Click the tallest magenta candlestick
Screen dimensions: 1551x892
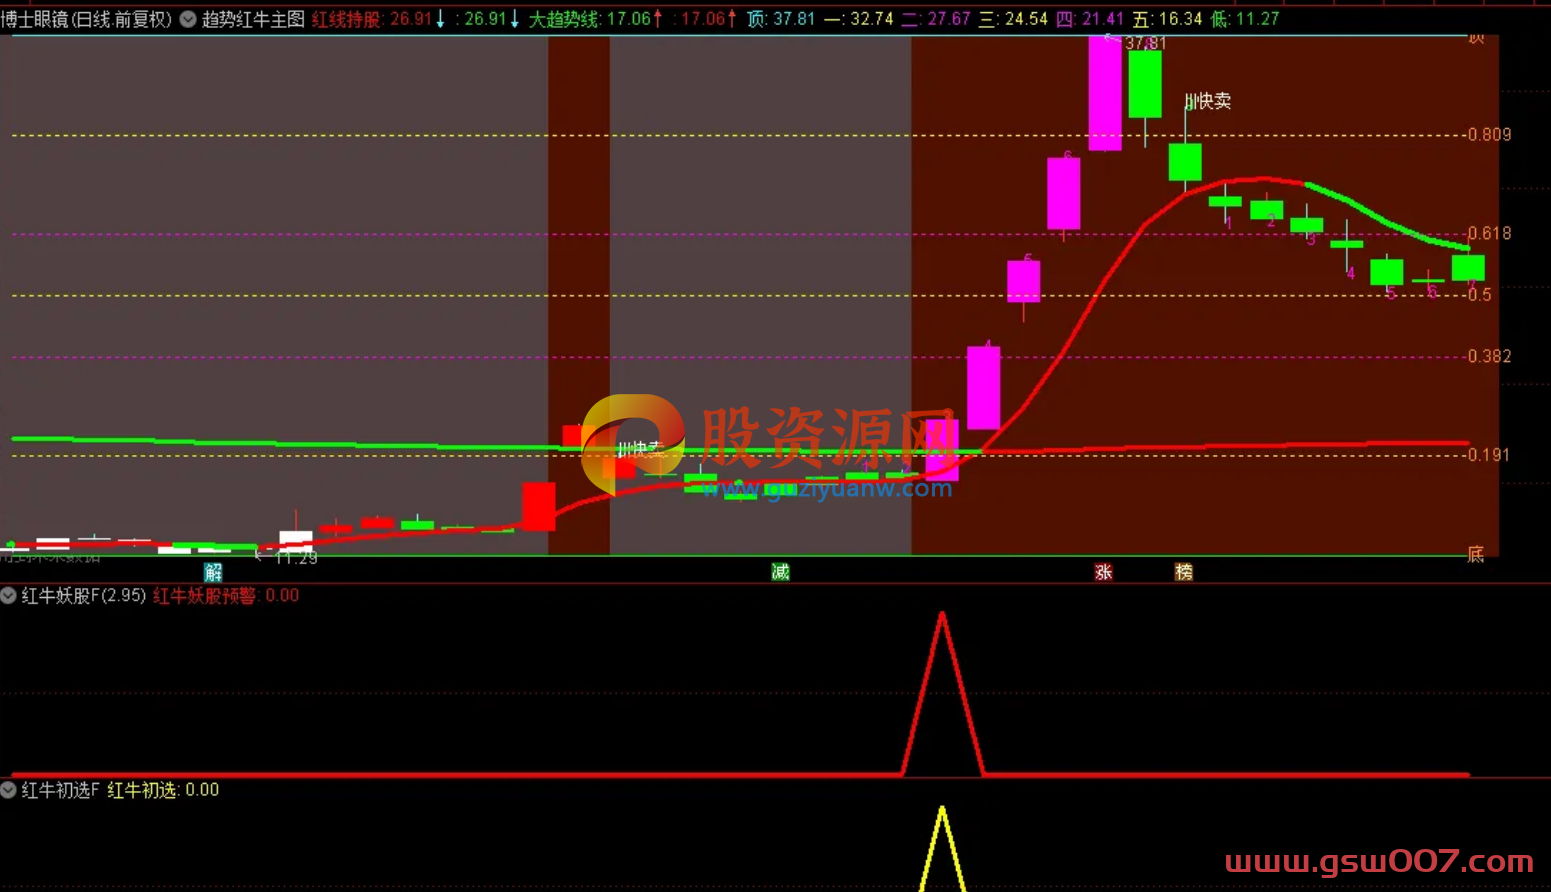1104,93
